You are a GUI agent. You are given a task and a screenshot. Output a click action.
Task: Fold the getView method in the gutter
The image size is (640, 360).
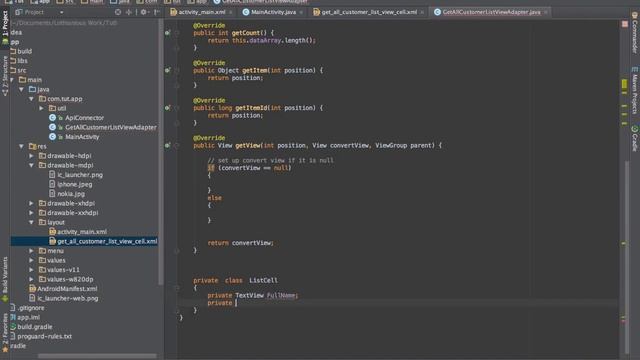[x=177, y=145]
